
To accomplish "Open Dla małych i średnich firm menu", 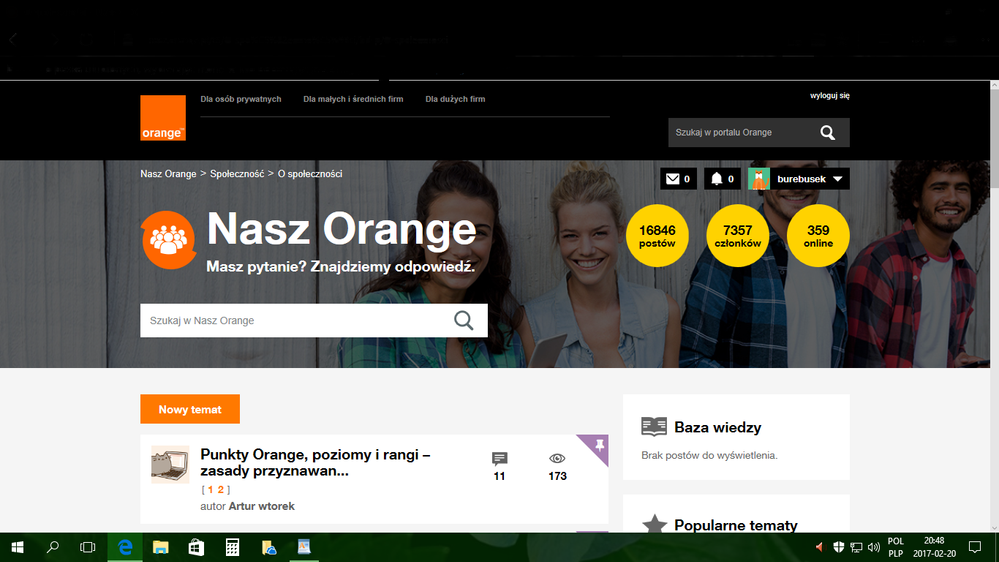I will pyautogui.click(x=353, y=99).
